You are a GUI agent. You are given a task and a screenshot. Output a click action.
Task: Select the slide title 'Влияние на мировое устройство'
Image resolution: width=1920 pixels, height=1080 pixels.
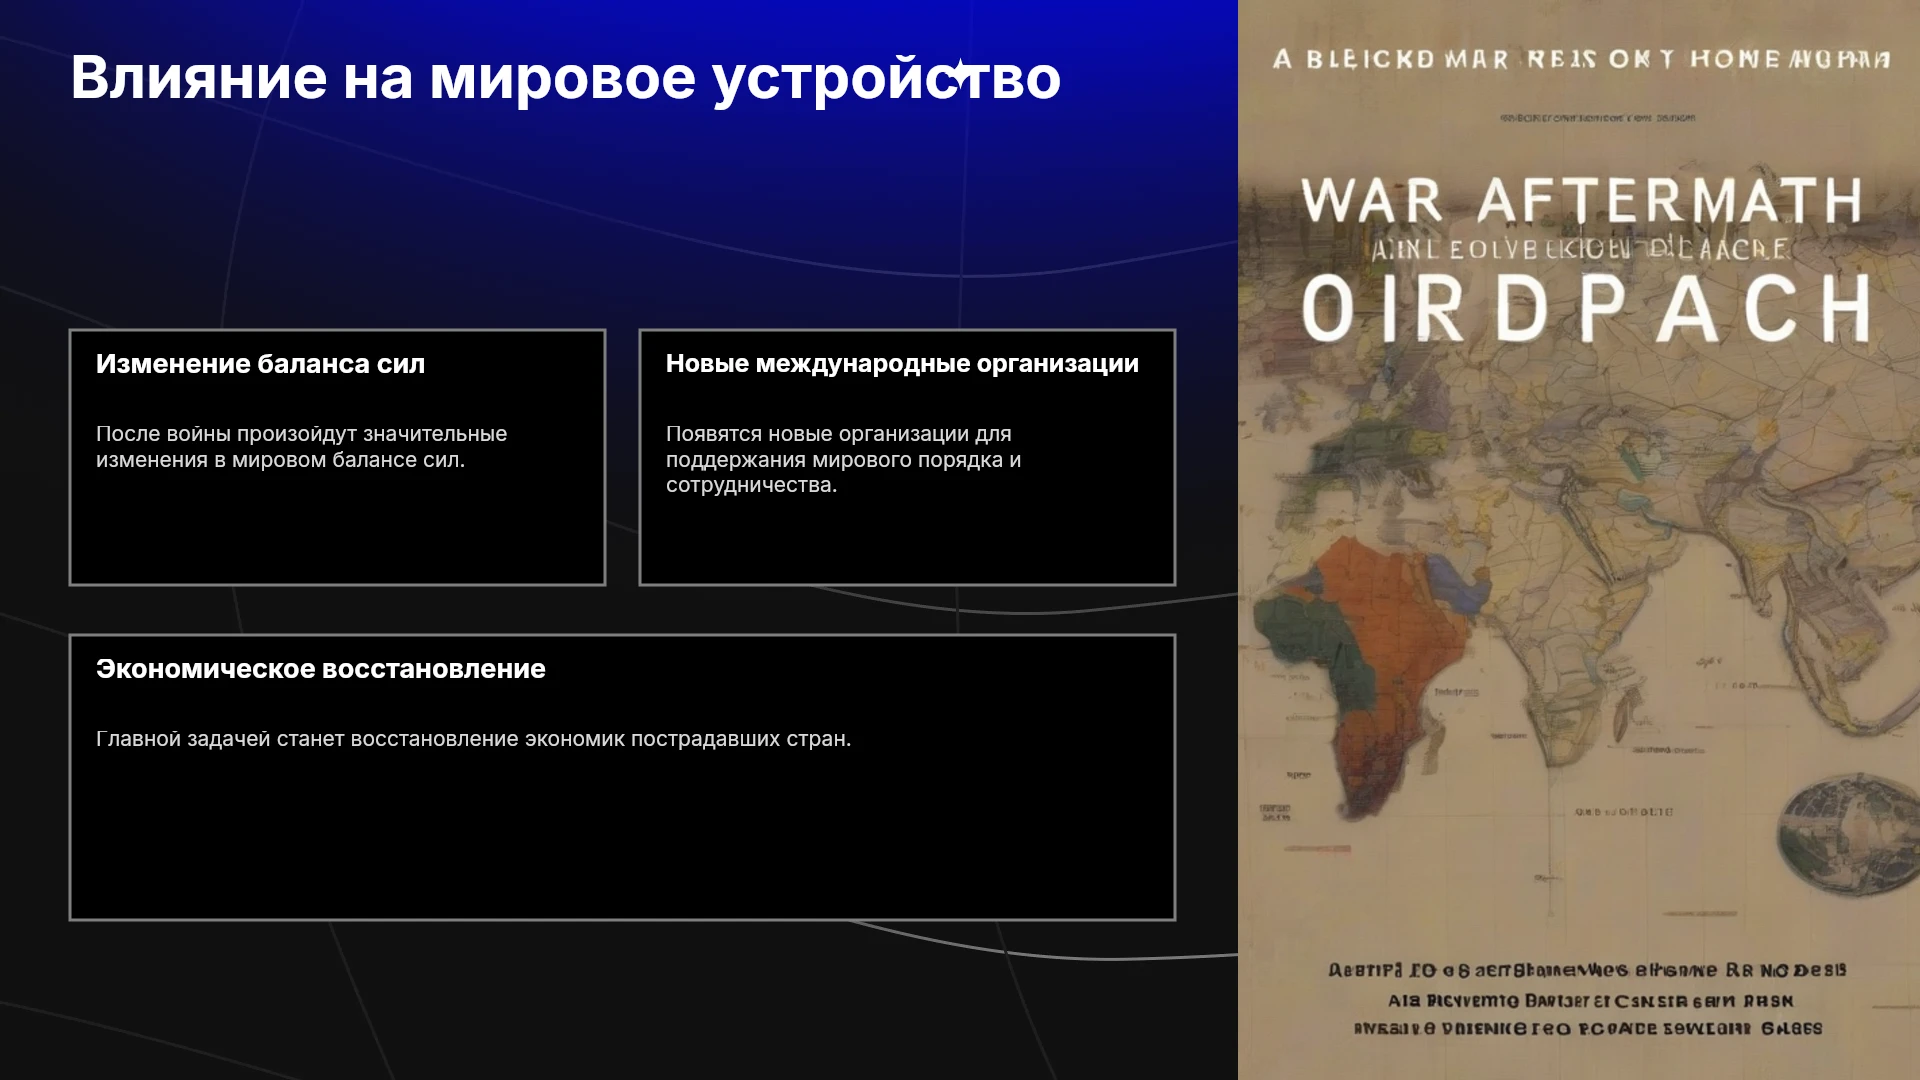(x=565, y=77)
